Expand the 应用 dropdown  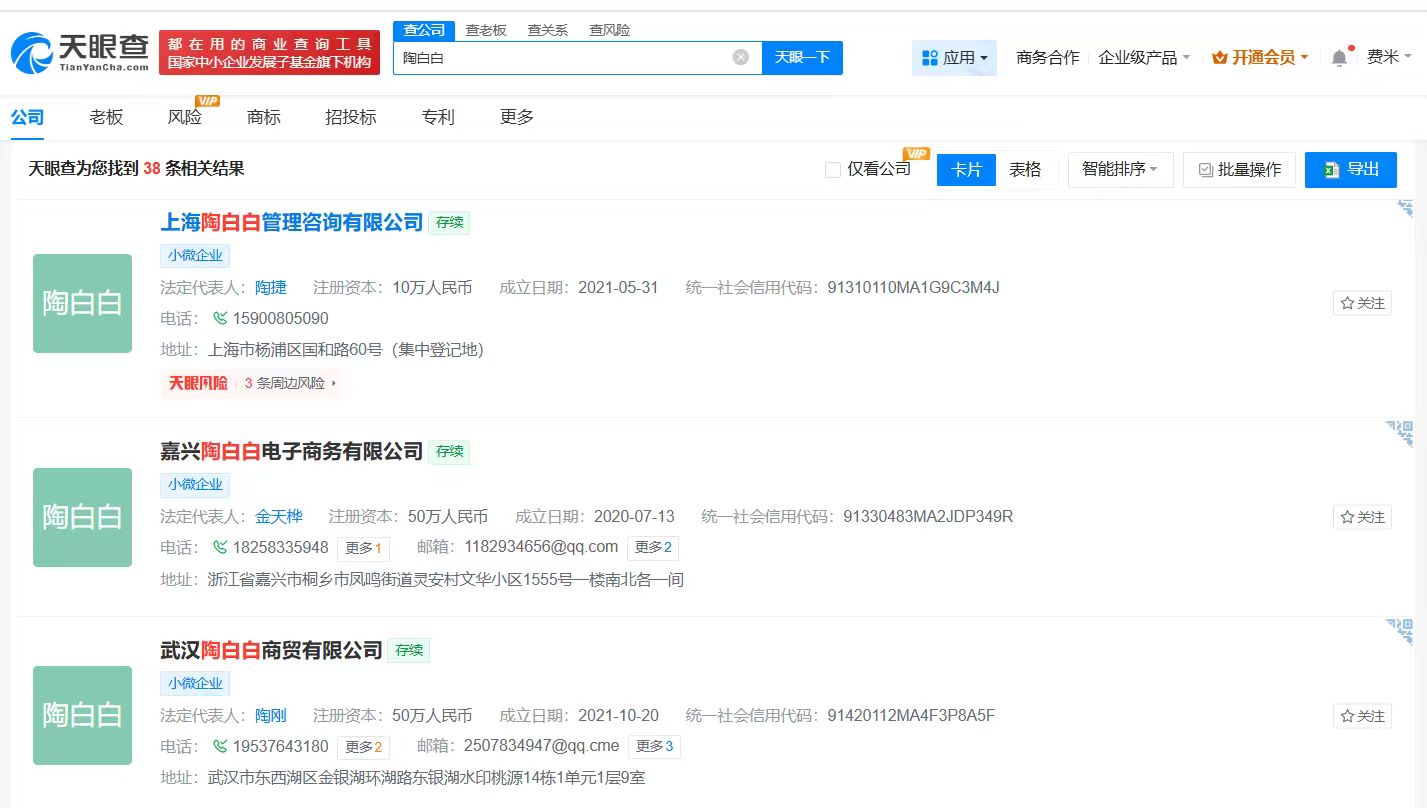[954, 58]
